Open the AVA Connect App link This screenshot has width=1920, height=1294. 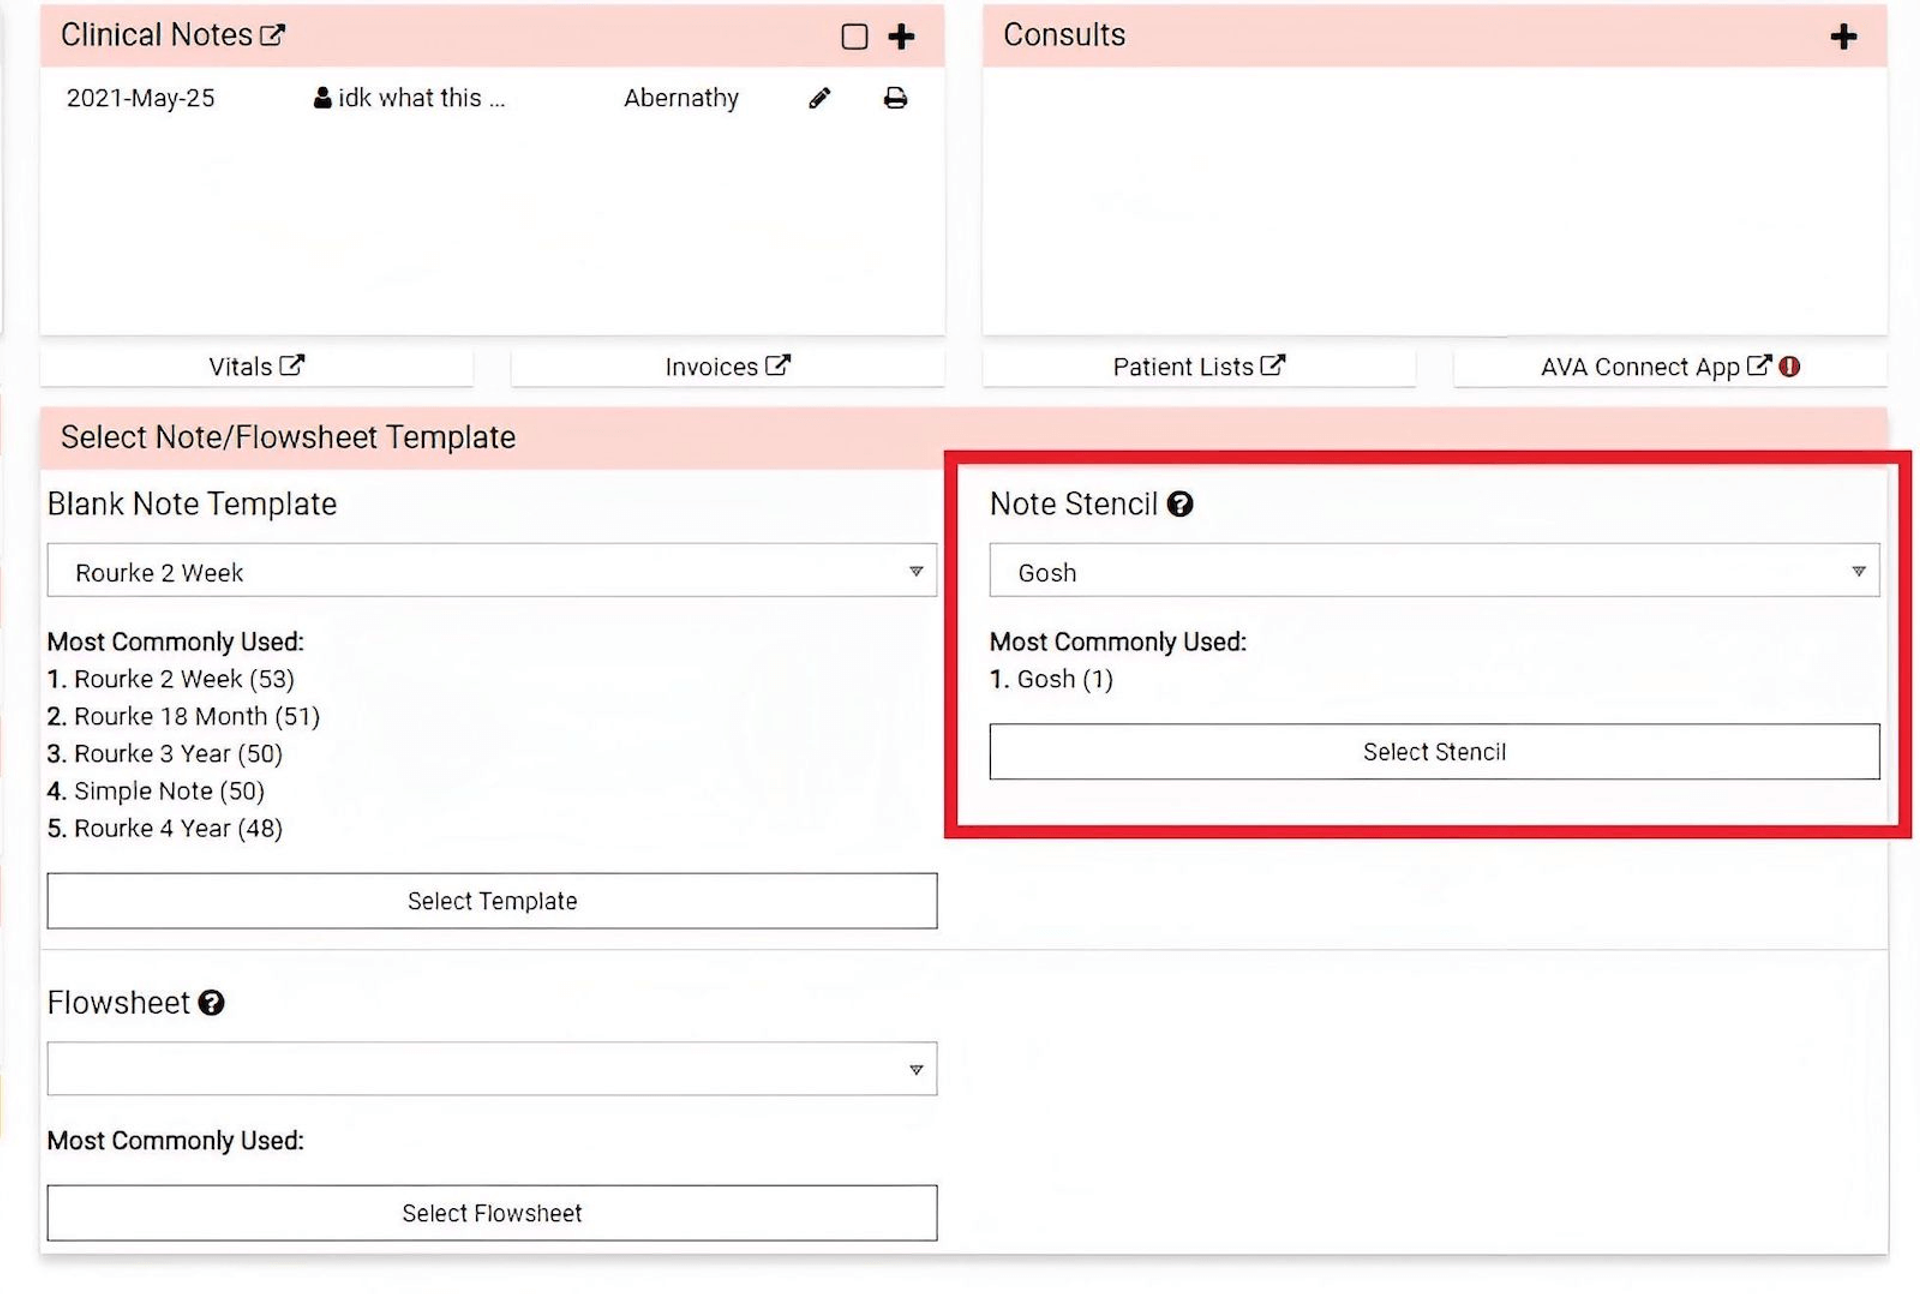coord(1654,367)
